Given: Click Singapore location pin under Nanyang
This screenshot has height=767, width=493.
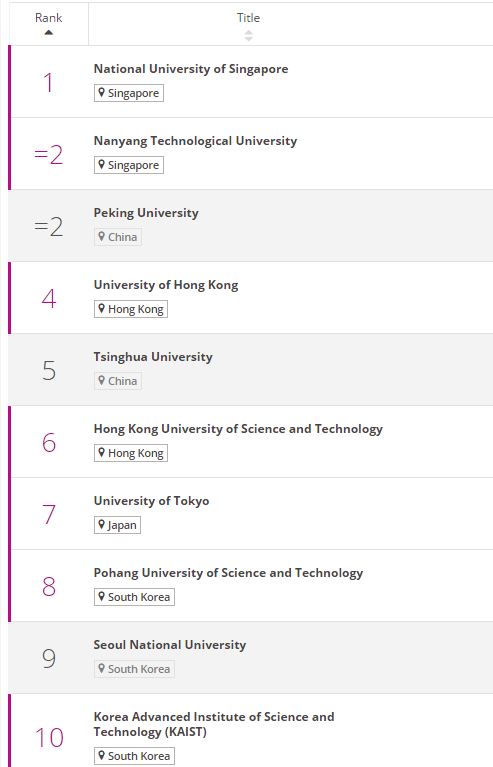Looking at the screenshot, I should point(101,164).
